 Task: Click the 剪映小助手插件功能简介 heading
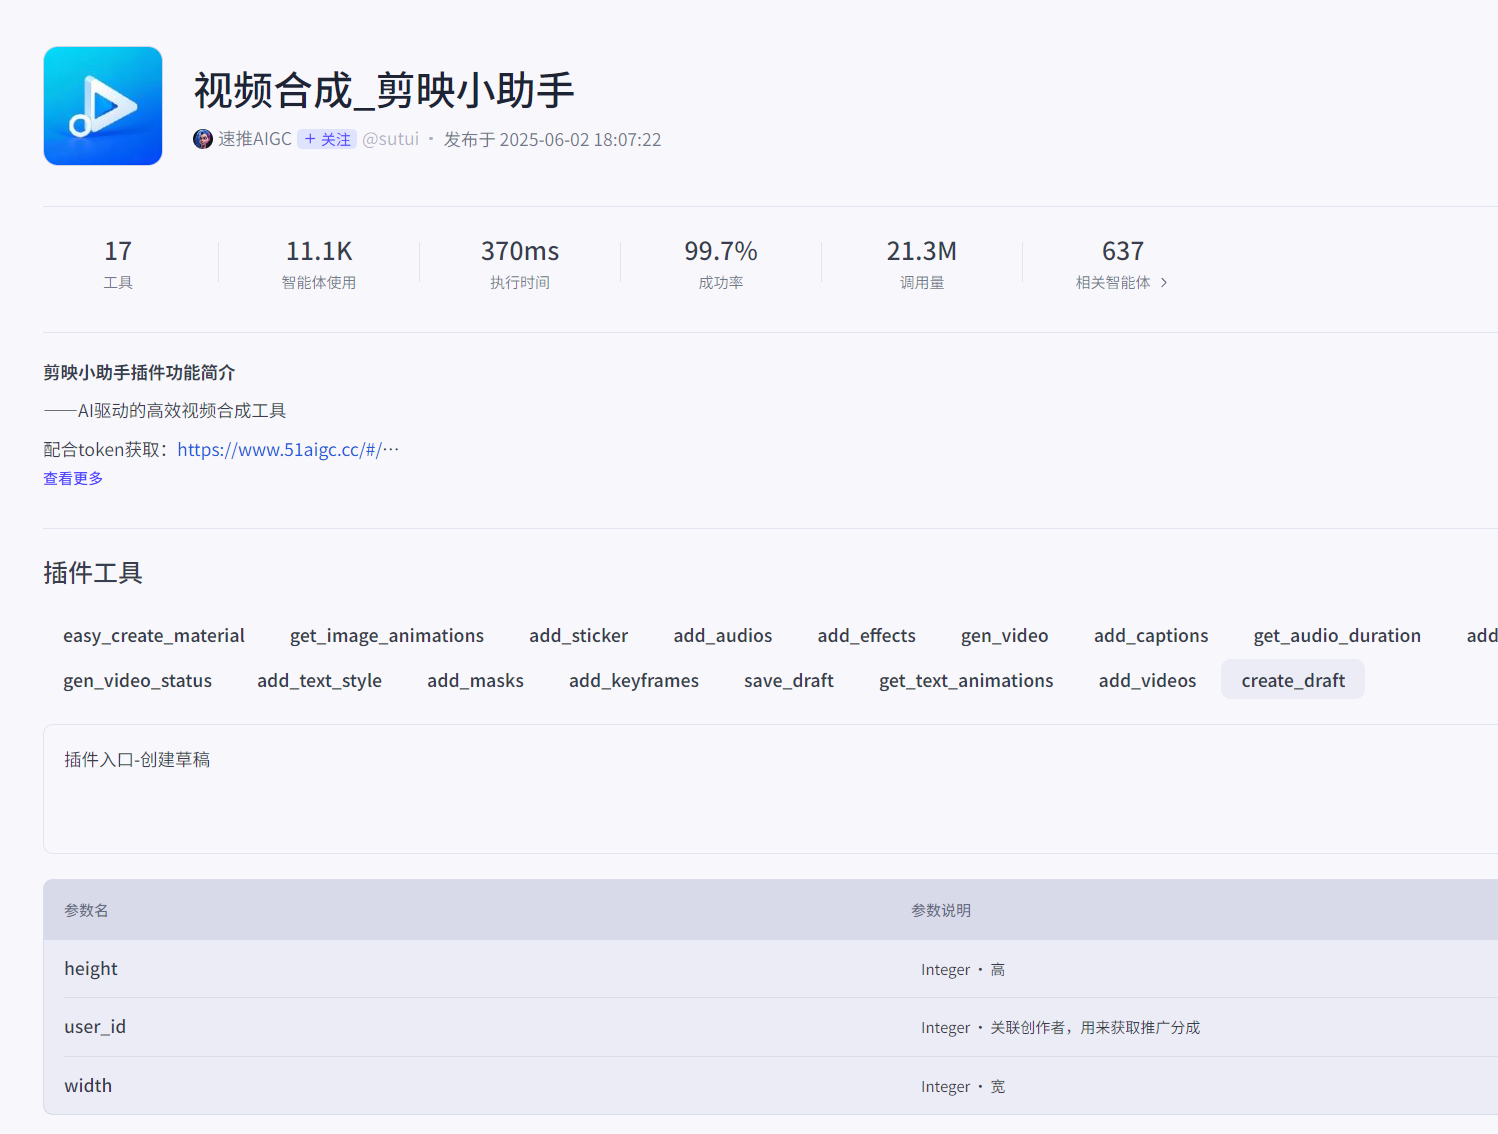pos(139,373)
